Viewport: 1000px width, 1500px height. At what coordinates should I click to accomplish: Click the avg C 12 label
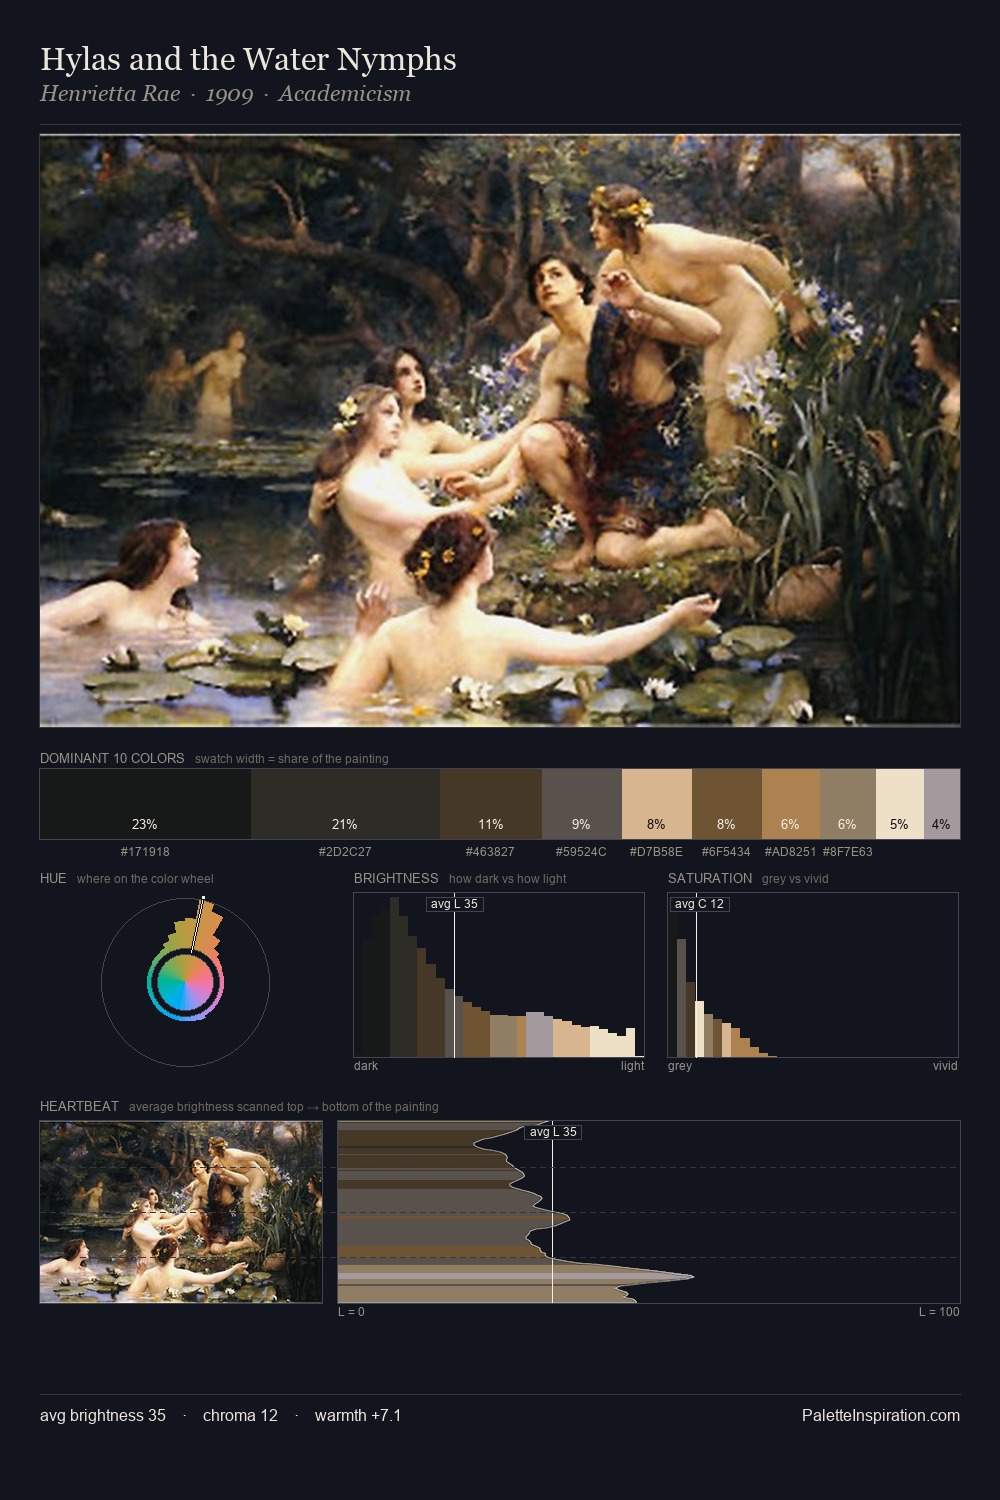pyautogui.click(x=699, y=904)
